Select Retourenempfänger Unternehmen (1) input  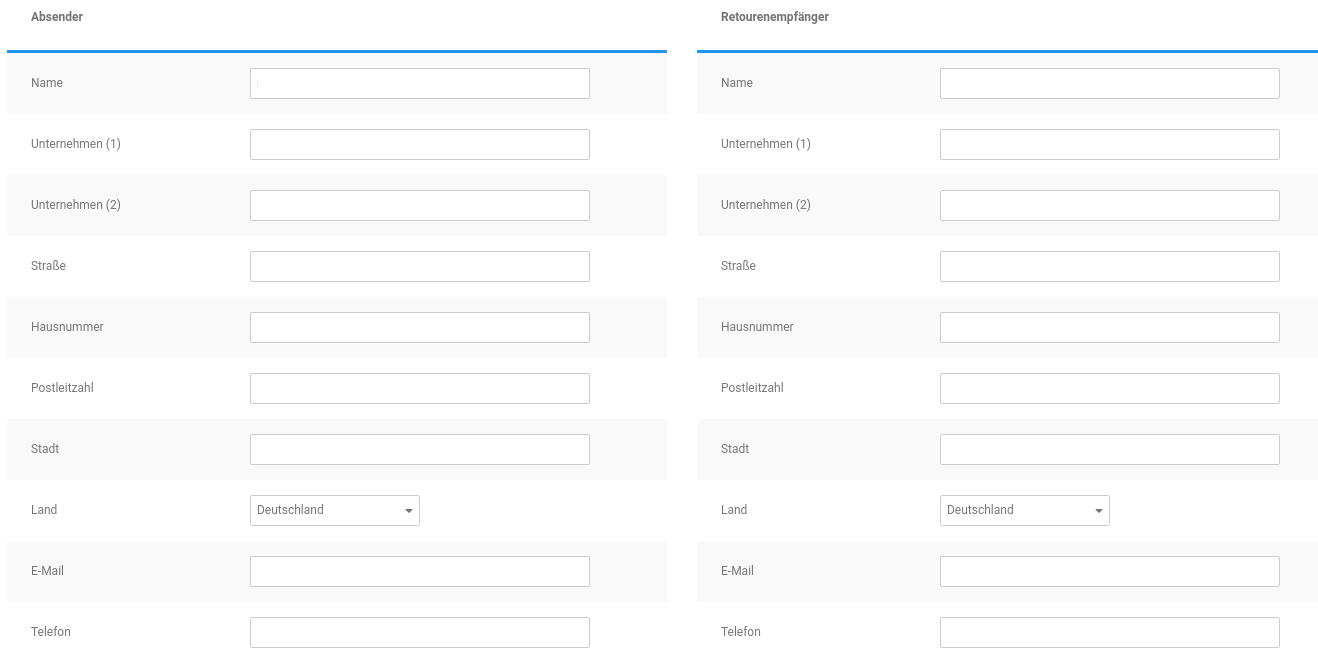[1109, 144]
